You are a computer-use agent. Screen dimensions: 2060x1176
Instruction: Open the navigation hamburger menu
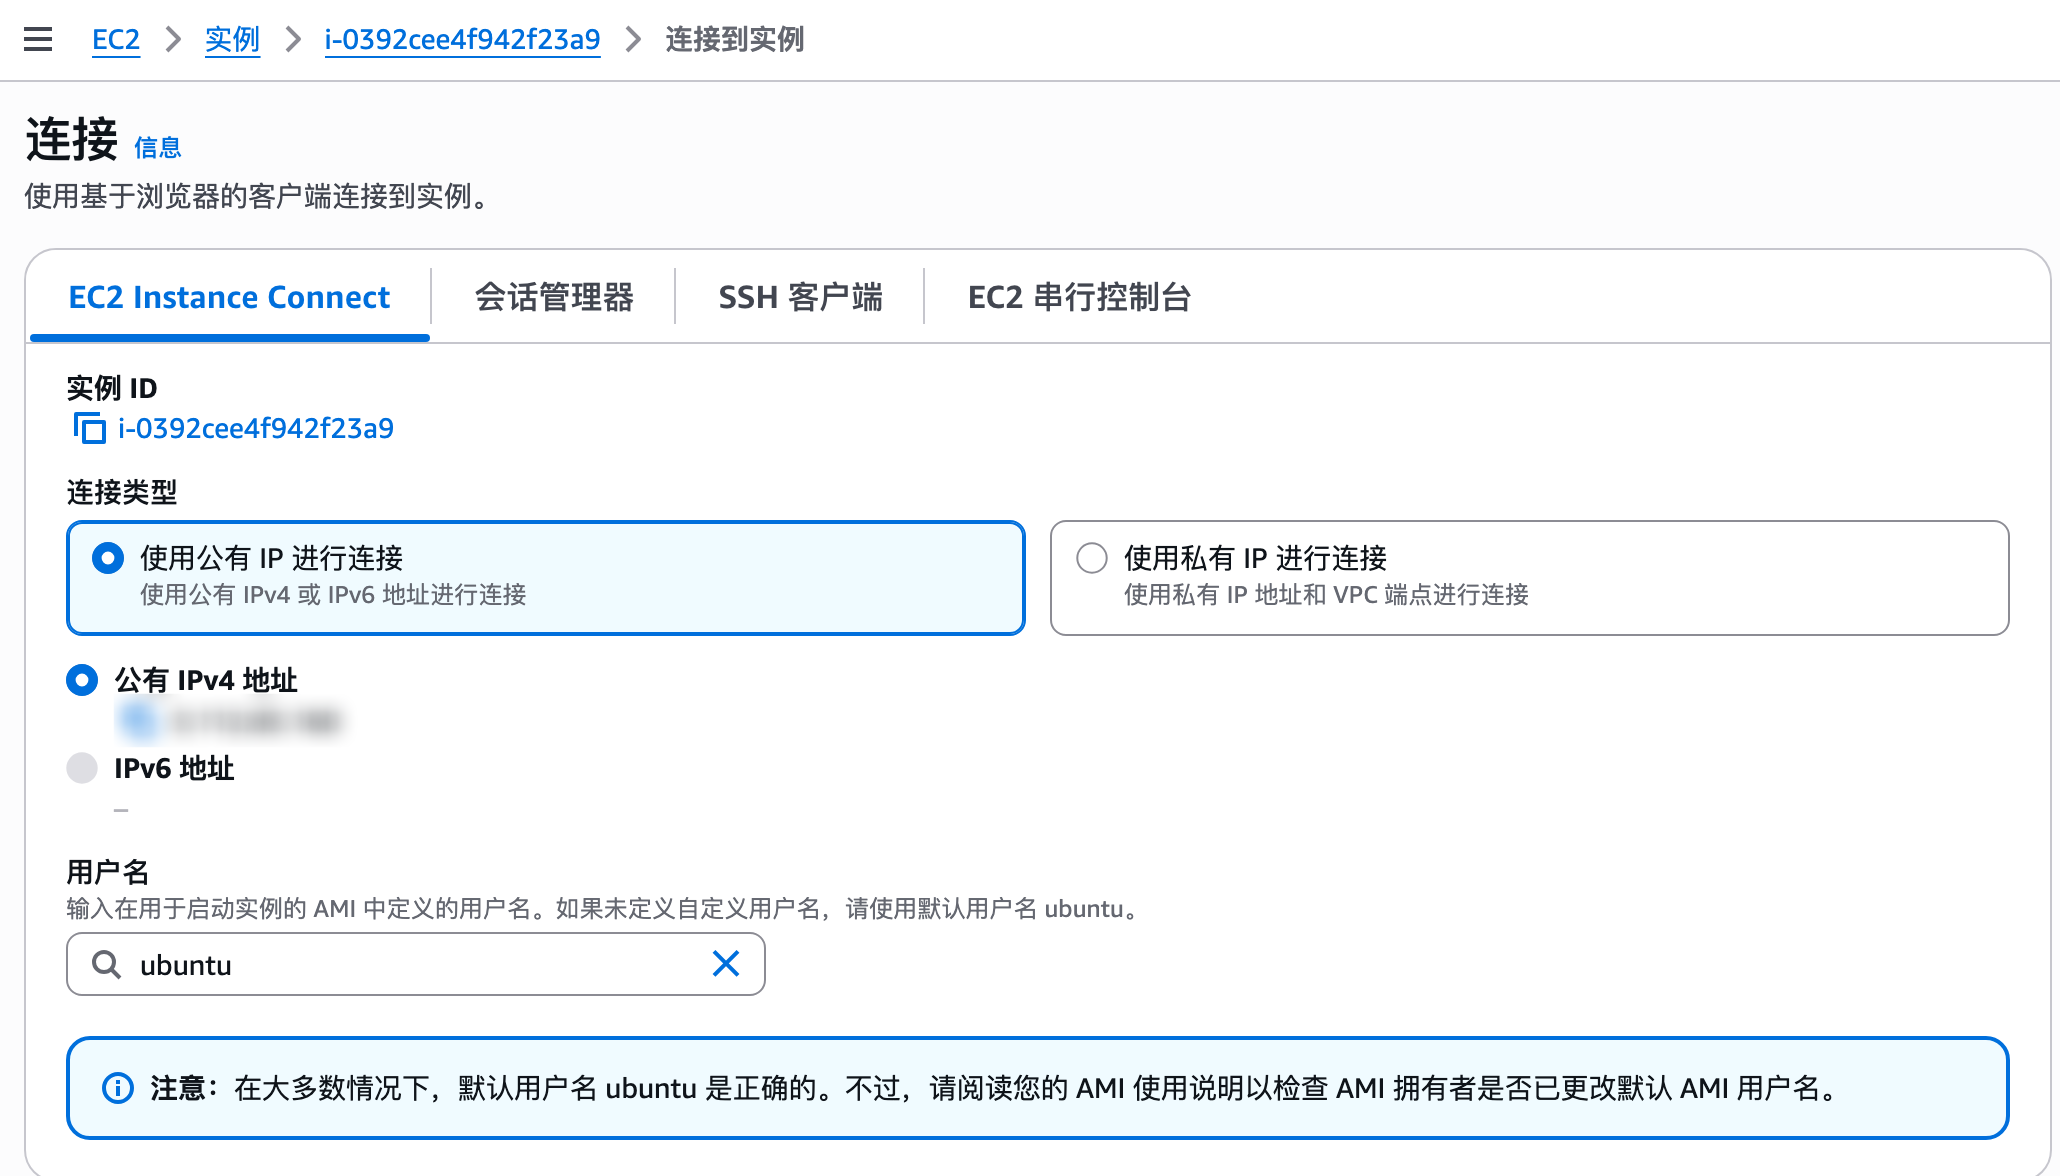36,39
